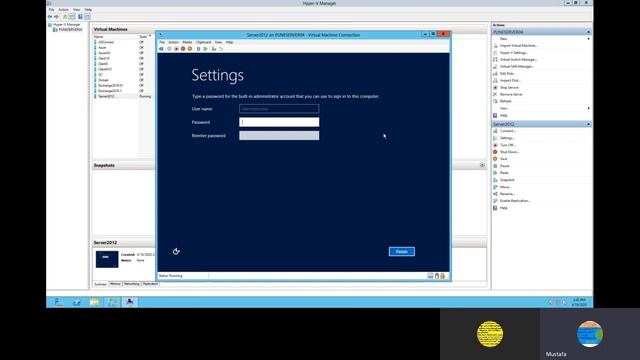The image size is (640, 360).
Task: Open the Help menu in VM Connection window
Action: [x=229, y=42]
